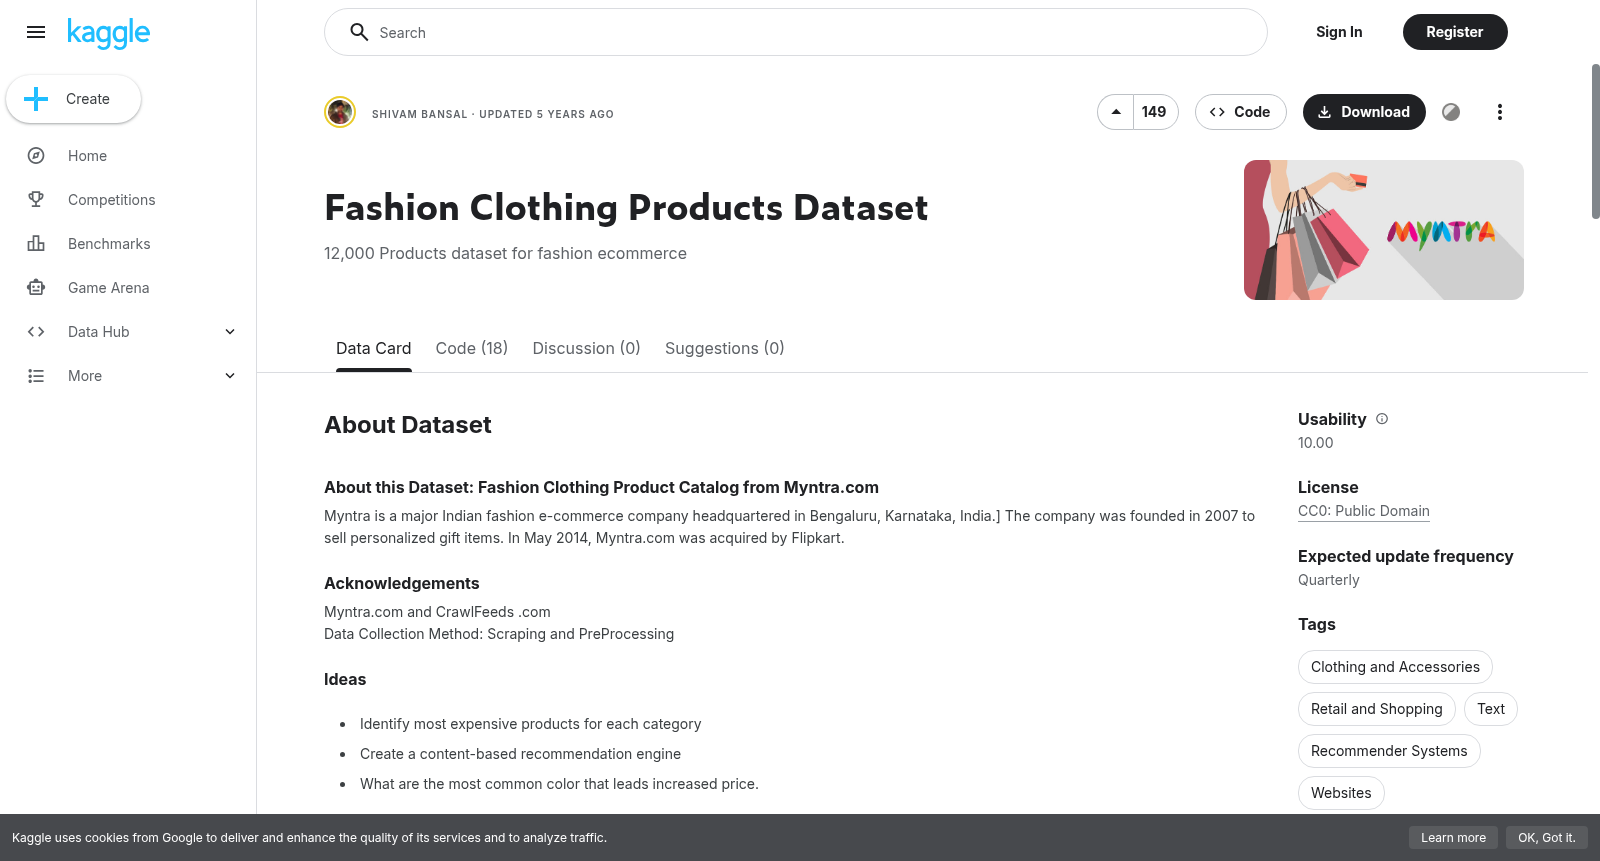Click the Search input field
The width and height of the screenshot is (1600, 861).
click(x=796, y=32)
